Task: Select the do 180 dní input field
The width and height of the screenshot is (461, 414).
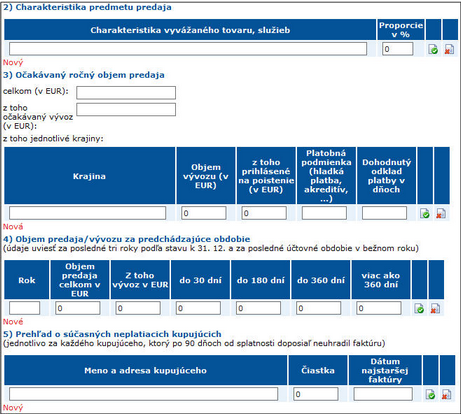Action: 258,308
